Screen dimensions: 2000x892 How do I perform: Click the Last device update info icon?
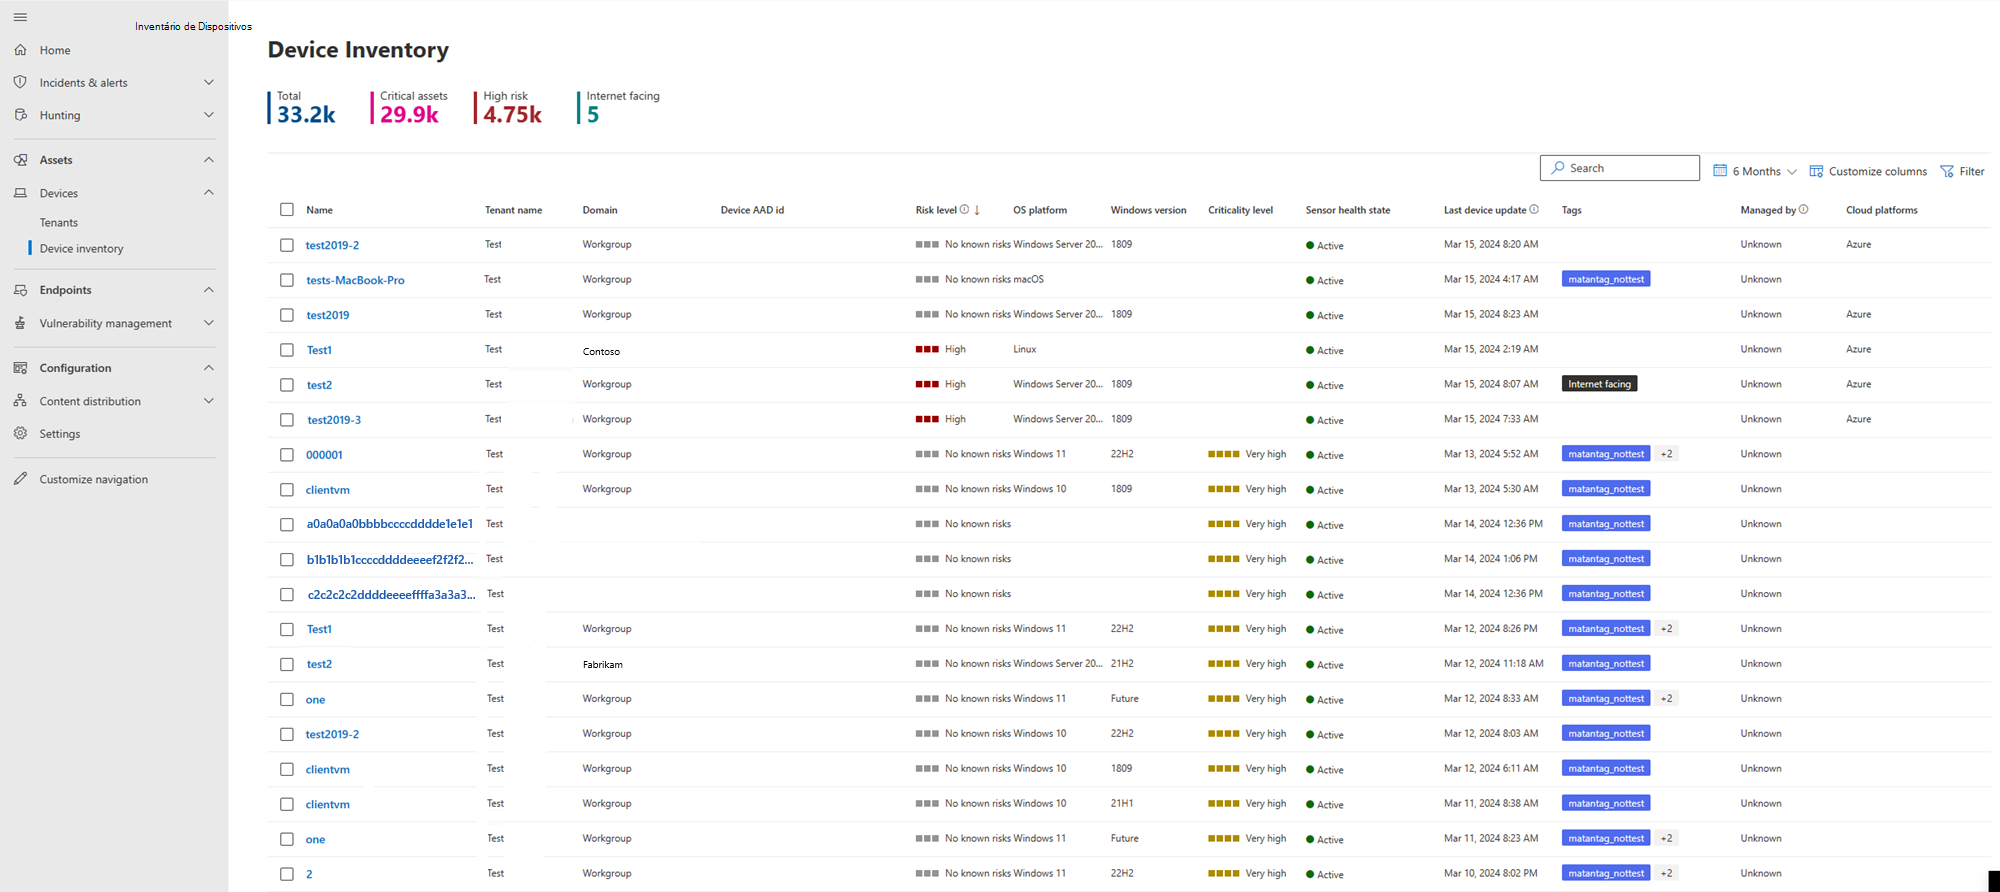(x=1534, y=210)
